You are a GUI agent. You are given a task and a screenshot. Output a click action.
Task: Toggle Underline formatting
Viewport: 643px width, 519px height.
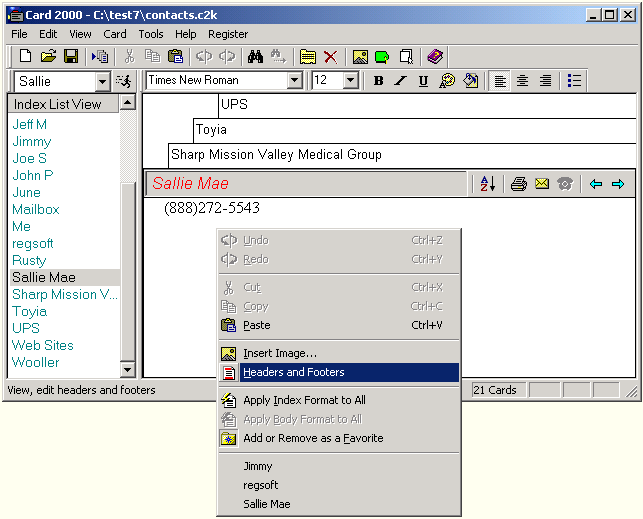pos(424,81)
